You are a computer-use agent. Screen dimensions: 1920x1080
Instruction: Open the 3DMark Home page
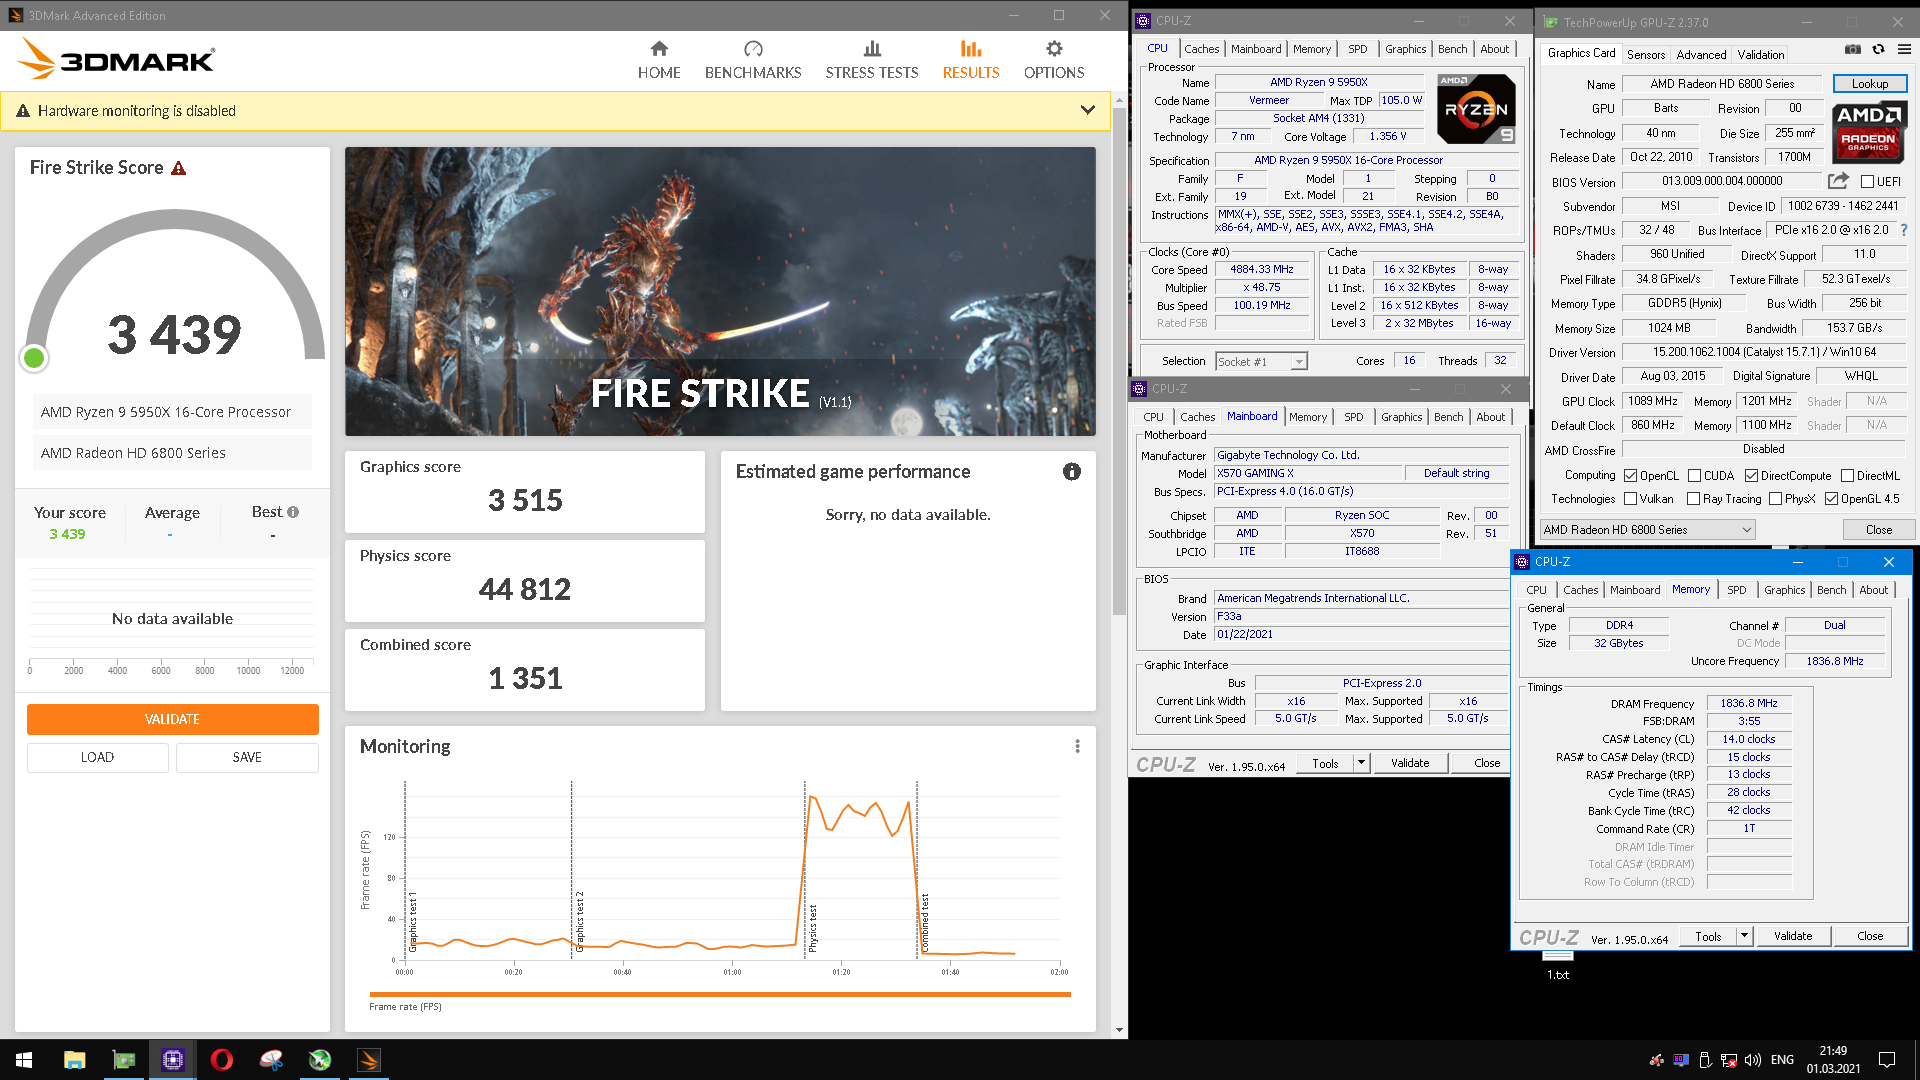[x=659, y=60]
